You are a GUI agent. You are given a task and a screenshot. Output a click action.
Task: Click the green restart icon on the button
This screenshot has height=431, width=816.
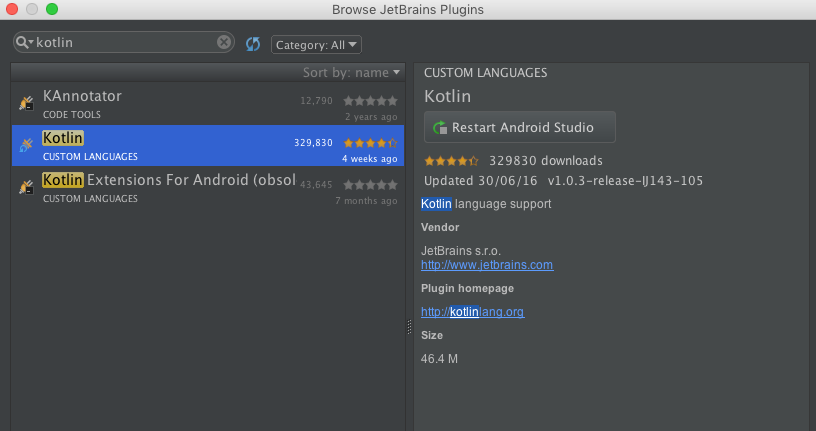click(440, 128)
